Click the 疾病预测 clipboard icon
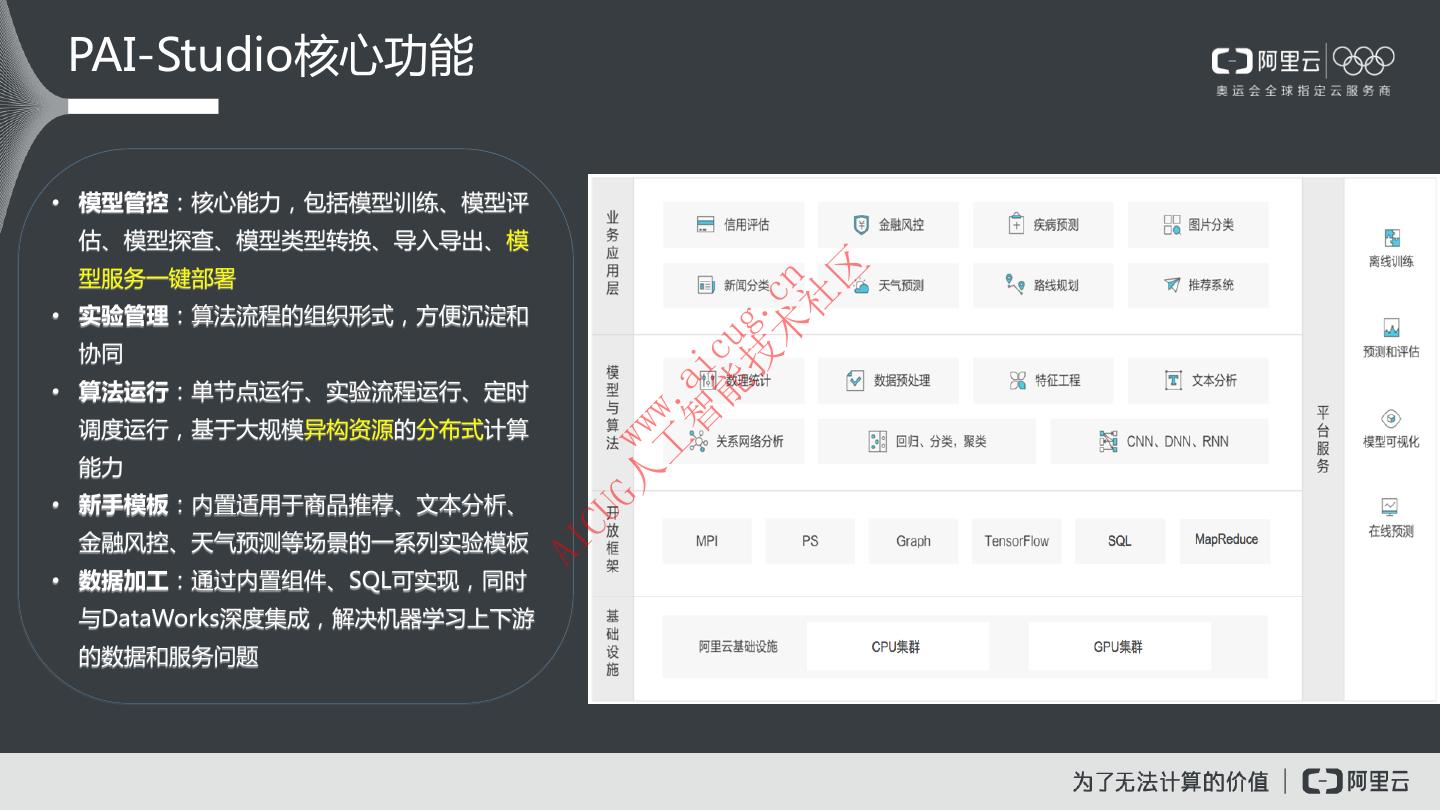 pos(1016,224)
